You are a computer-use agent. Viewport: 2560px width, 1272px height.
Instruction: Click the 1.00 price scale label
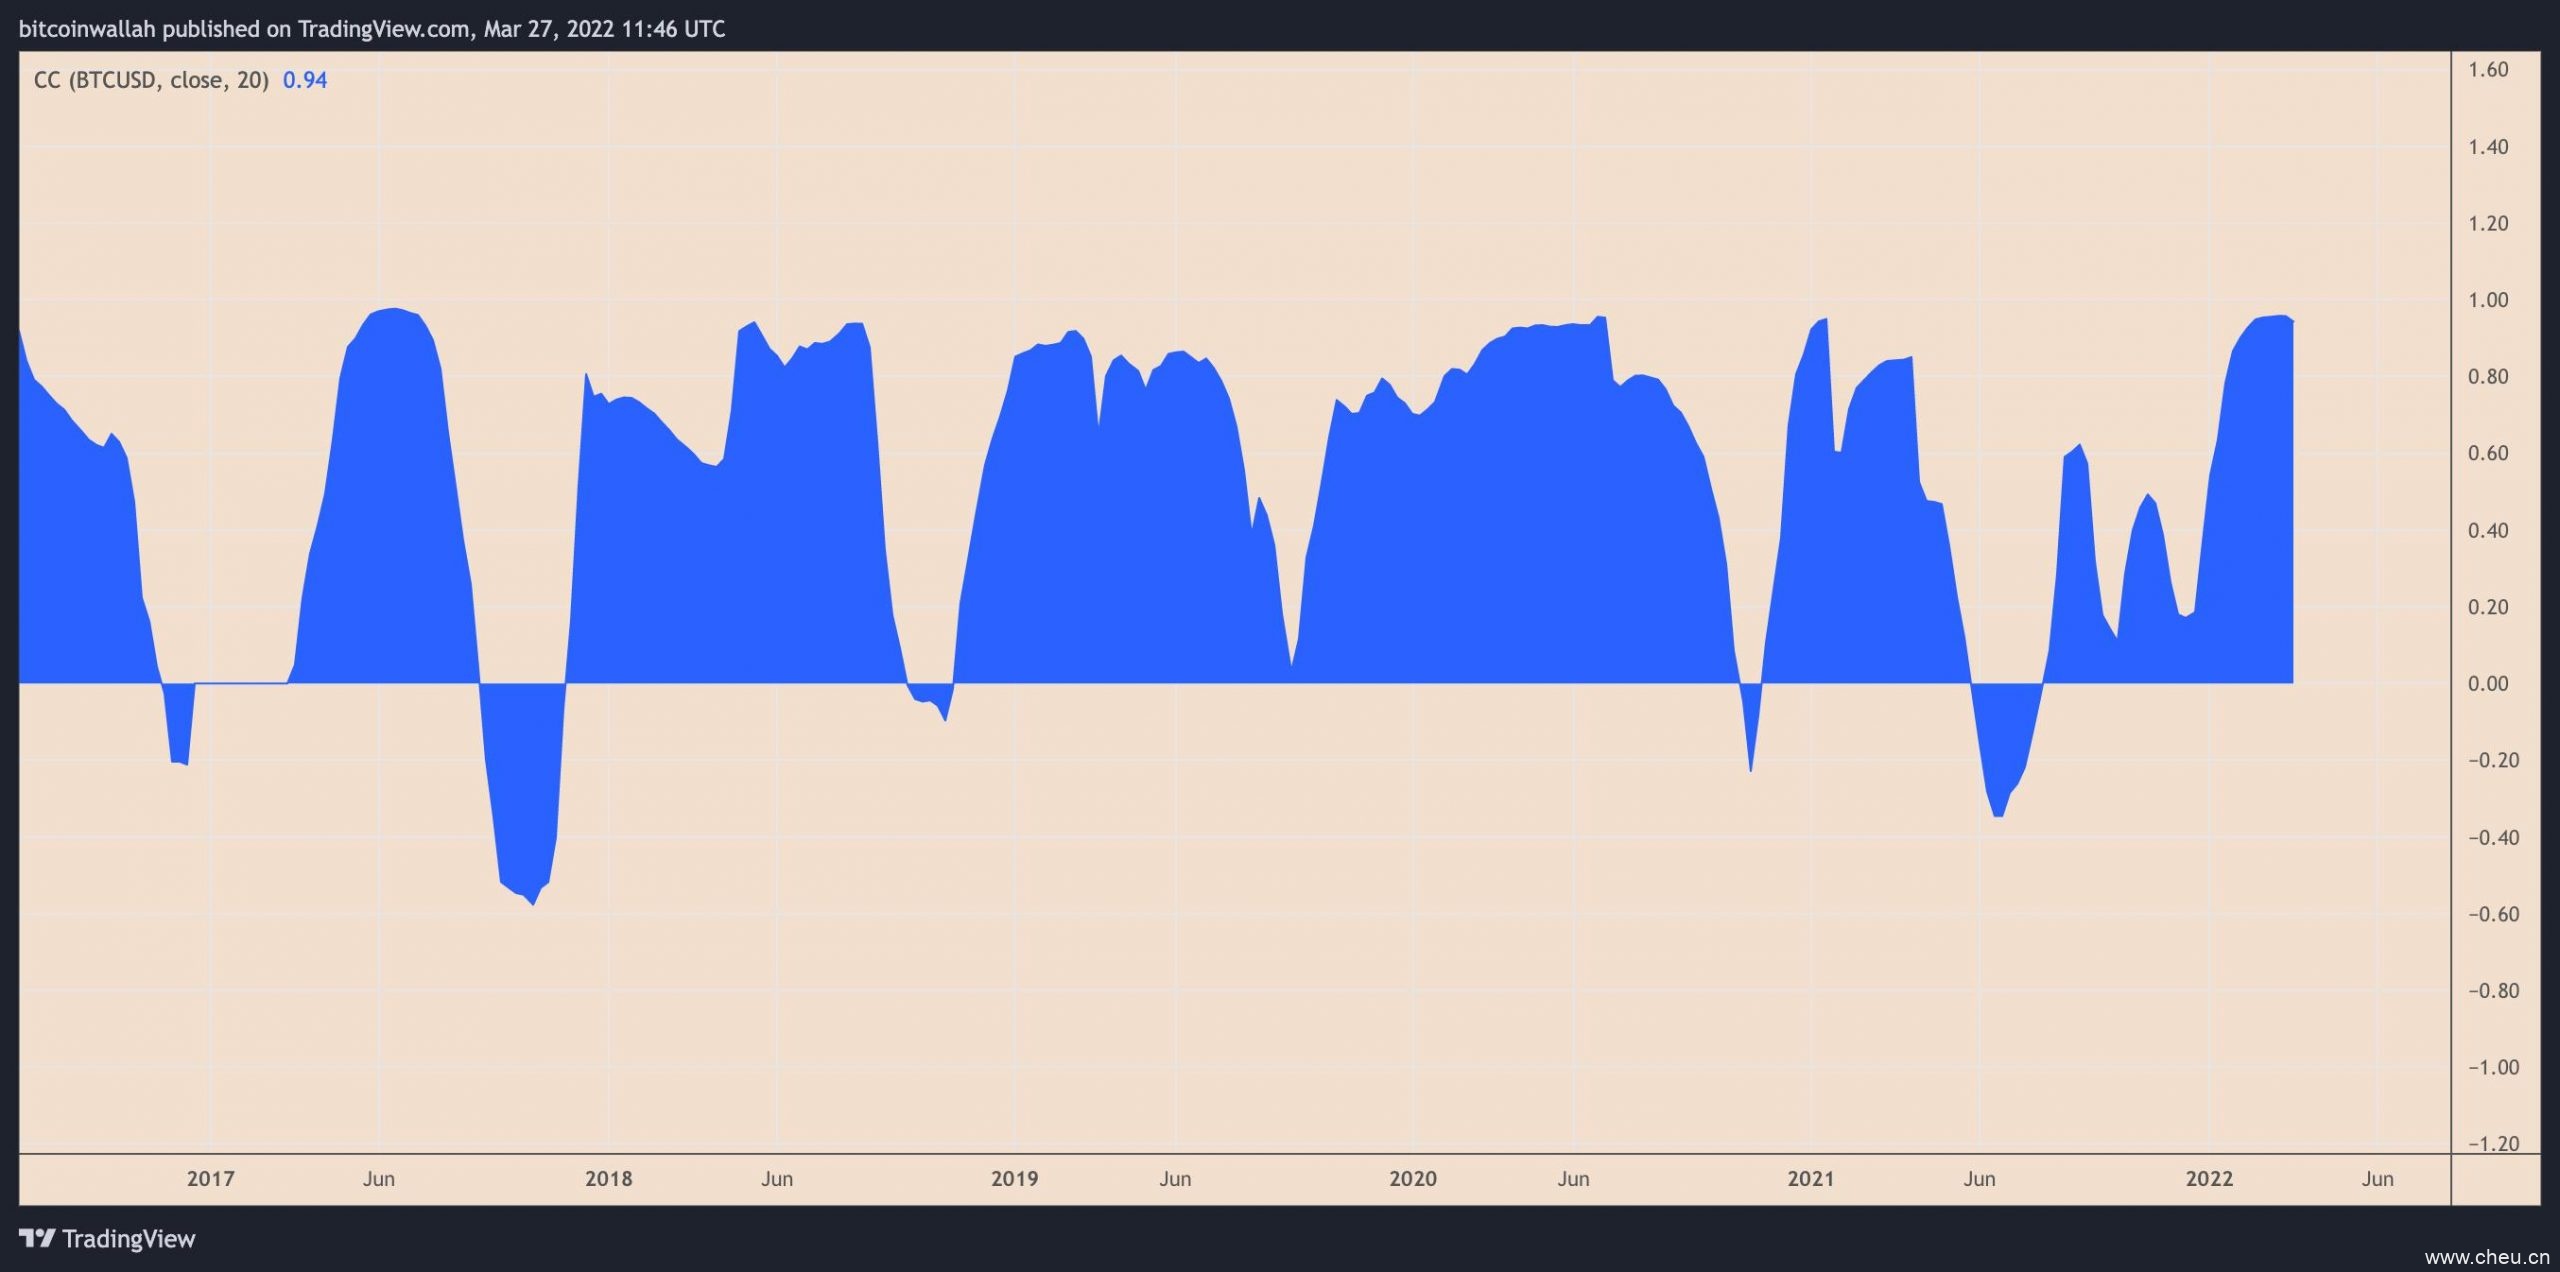(2487, 300)
